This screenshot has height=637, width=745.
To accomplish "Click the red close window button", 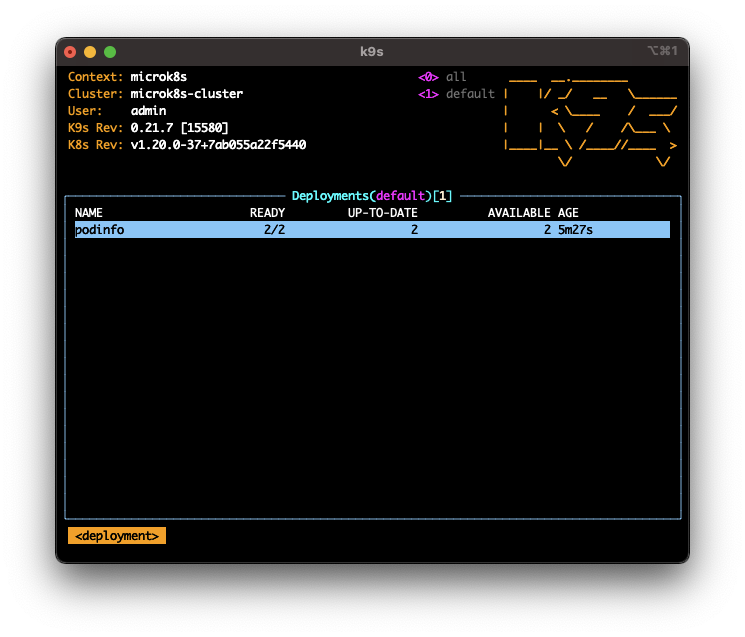I will [x=70, y=51].
